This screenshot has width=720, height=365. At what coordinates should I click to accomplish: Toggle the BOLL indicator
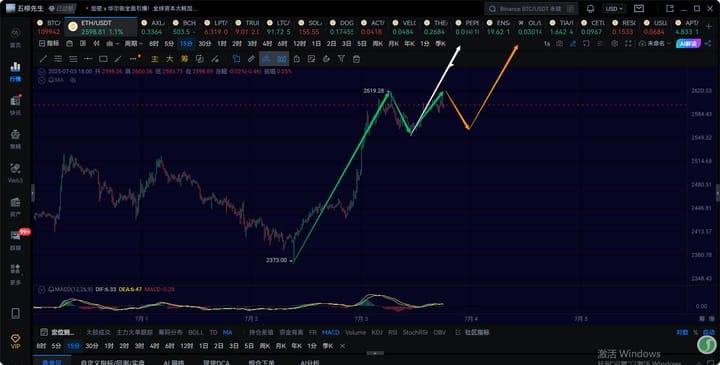[x=196, y=332]
